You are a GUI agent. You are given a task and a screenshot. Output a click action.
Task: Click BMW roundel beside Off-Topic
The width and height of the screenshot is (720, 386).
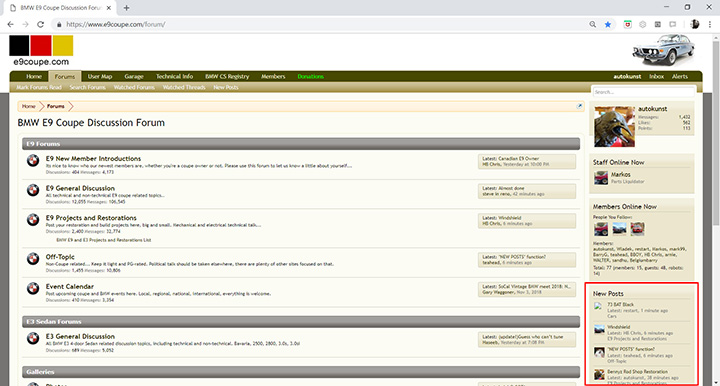click(x=33, y=259)
